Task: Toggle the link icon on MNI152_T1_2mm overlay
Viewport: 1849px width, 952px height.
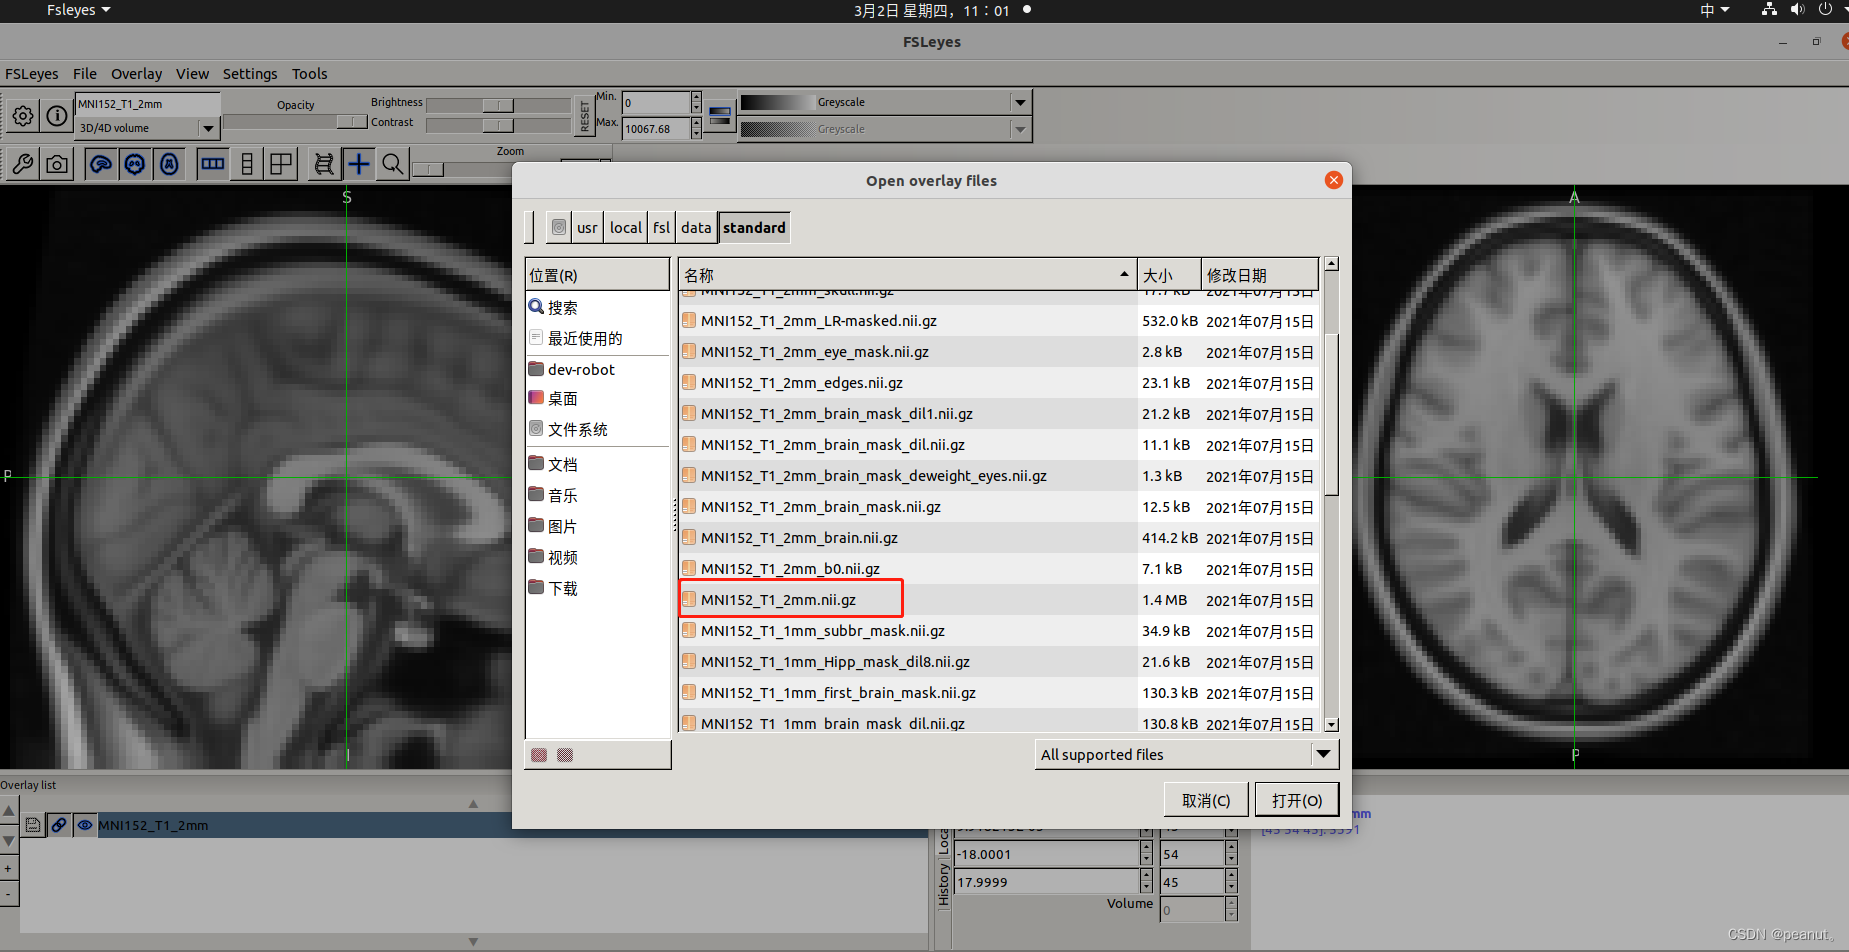Action: pyautogui.click(x=59, y=824)
